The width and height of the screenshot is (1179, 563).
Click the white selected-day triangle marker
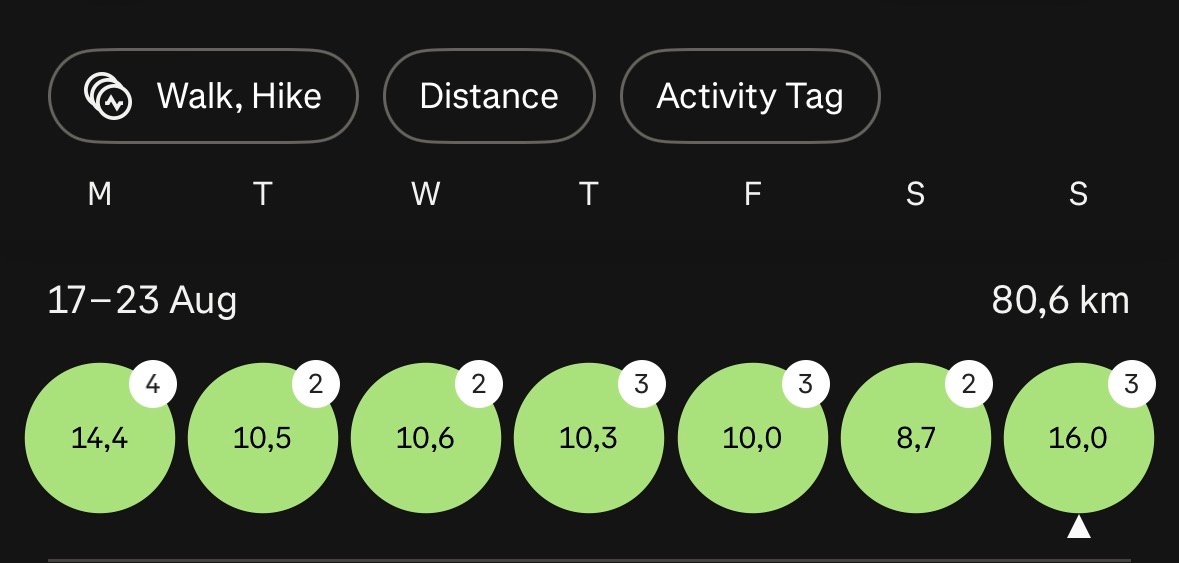pos(1079,527)
